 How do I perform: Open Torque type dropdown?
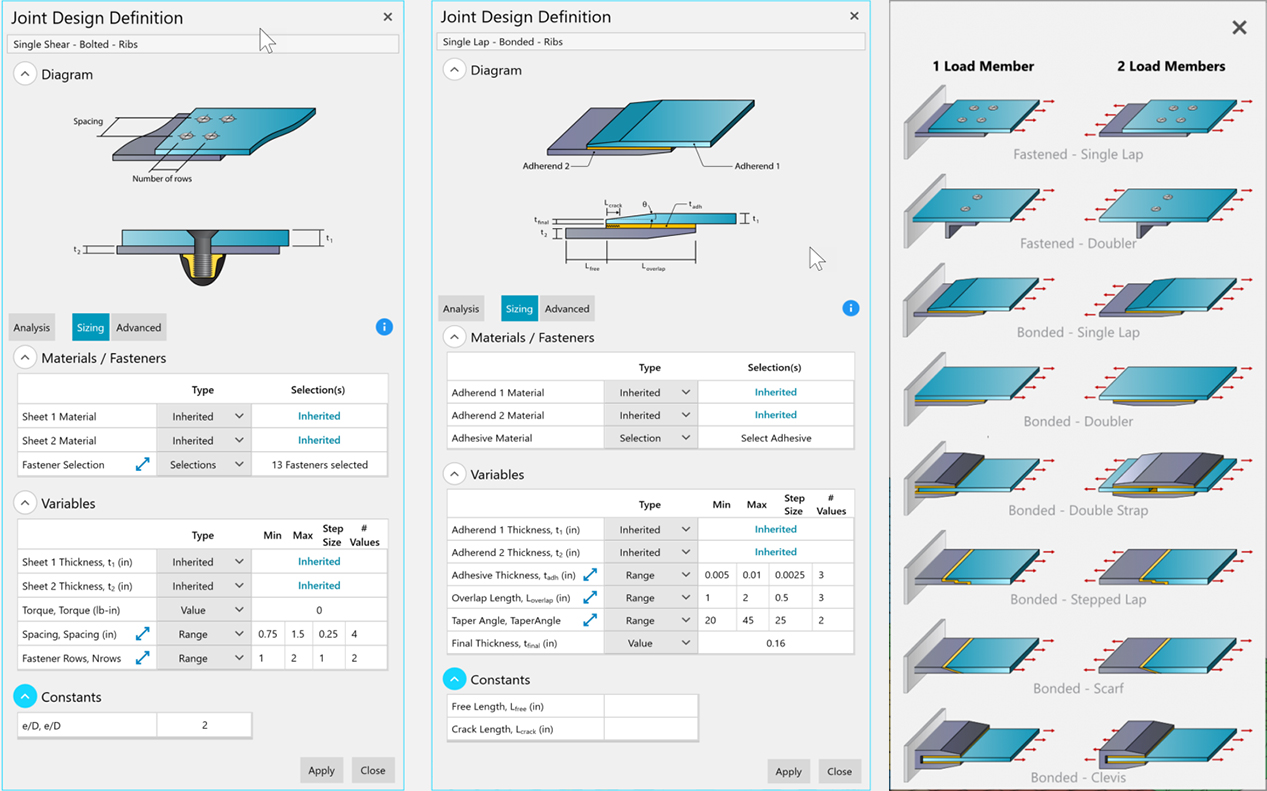point(204,610)
